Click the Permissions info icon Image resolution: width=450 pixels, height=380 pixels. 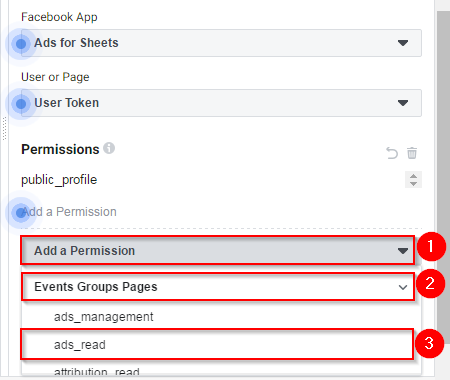(x=109, y=148)
